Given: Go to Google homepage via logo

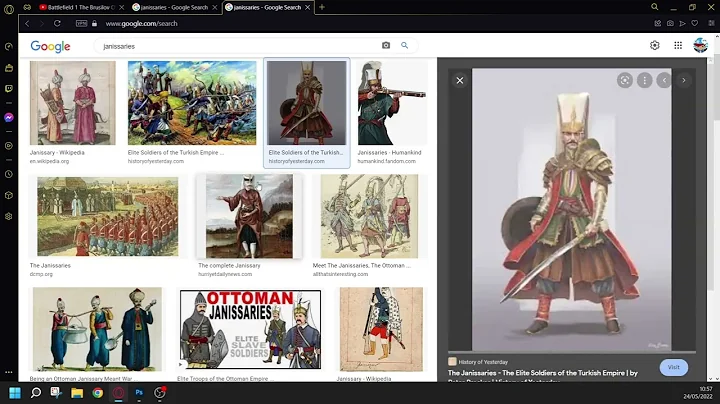Looking at the screenshot, I should 51,46.
